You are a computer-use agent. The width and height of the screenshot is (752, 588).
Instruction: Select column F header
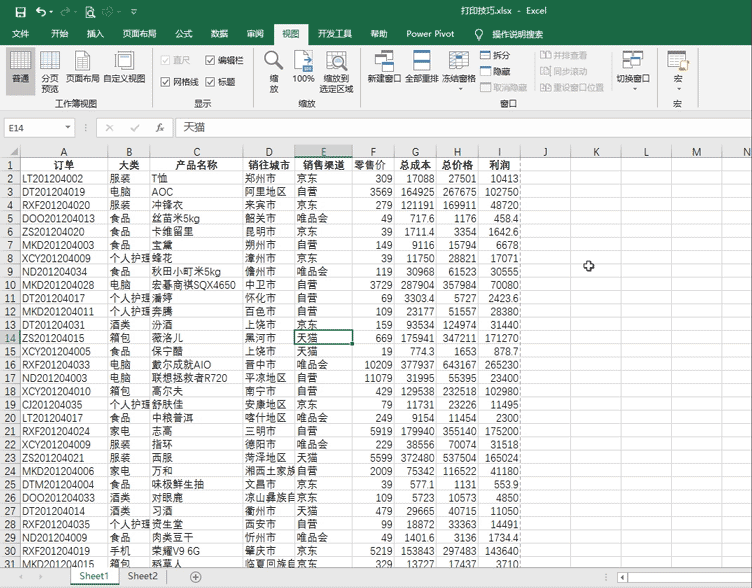(373, 152)
